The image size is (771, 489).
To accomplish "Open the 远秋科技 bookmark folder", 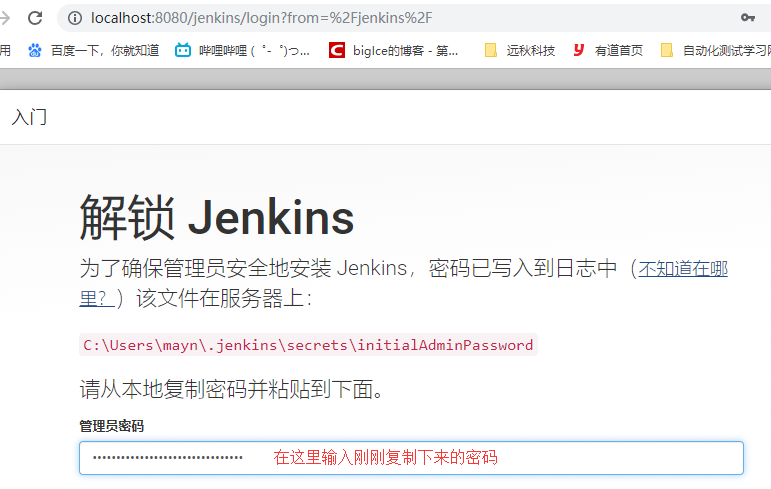I will (520, 50).
